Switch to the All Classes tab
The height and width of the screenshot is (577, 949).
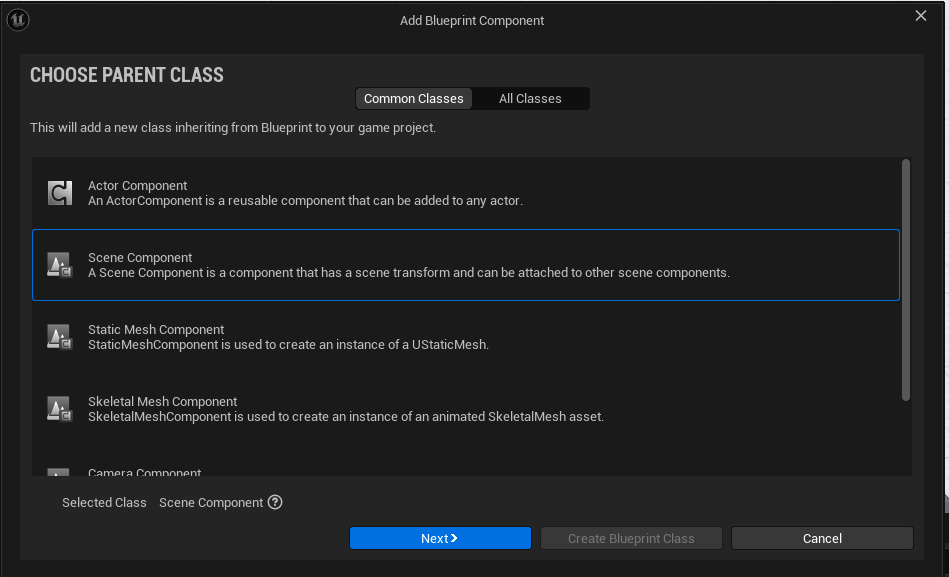click(x=530, y=99)
